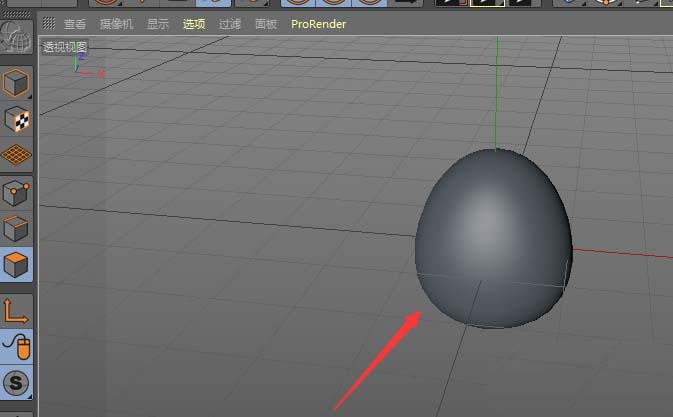This screenshot has height=417, width=673.
Task: Click the viewport menu grip handle icon
Action: (x=49, y=24)
